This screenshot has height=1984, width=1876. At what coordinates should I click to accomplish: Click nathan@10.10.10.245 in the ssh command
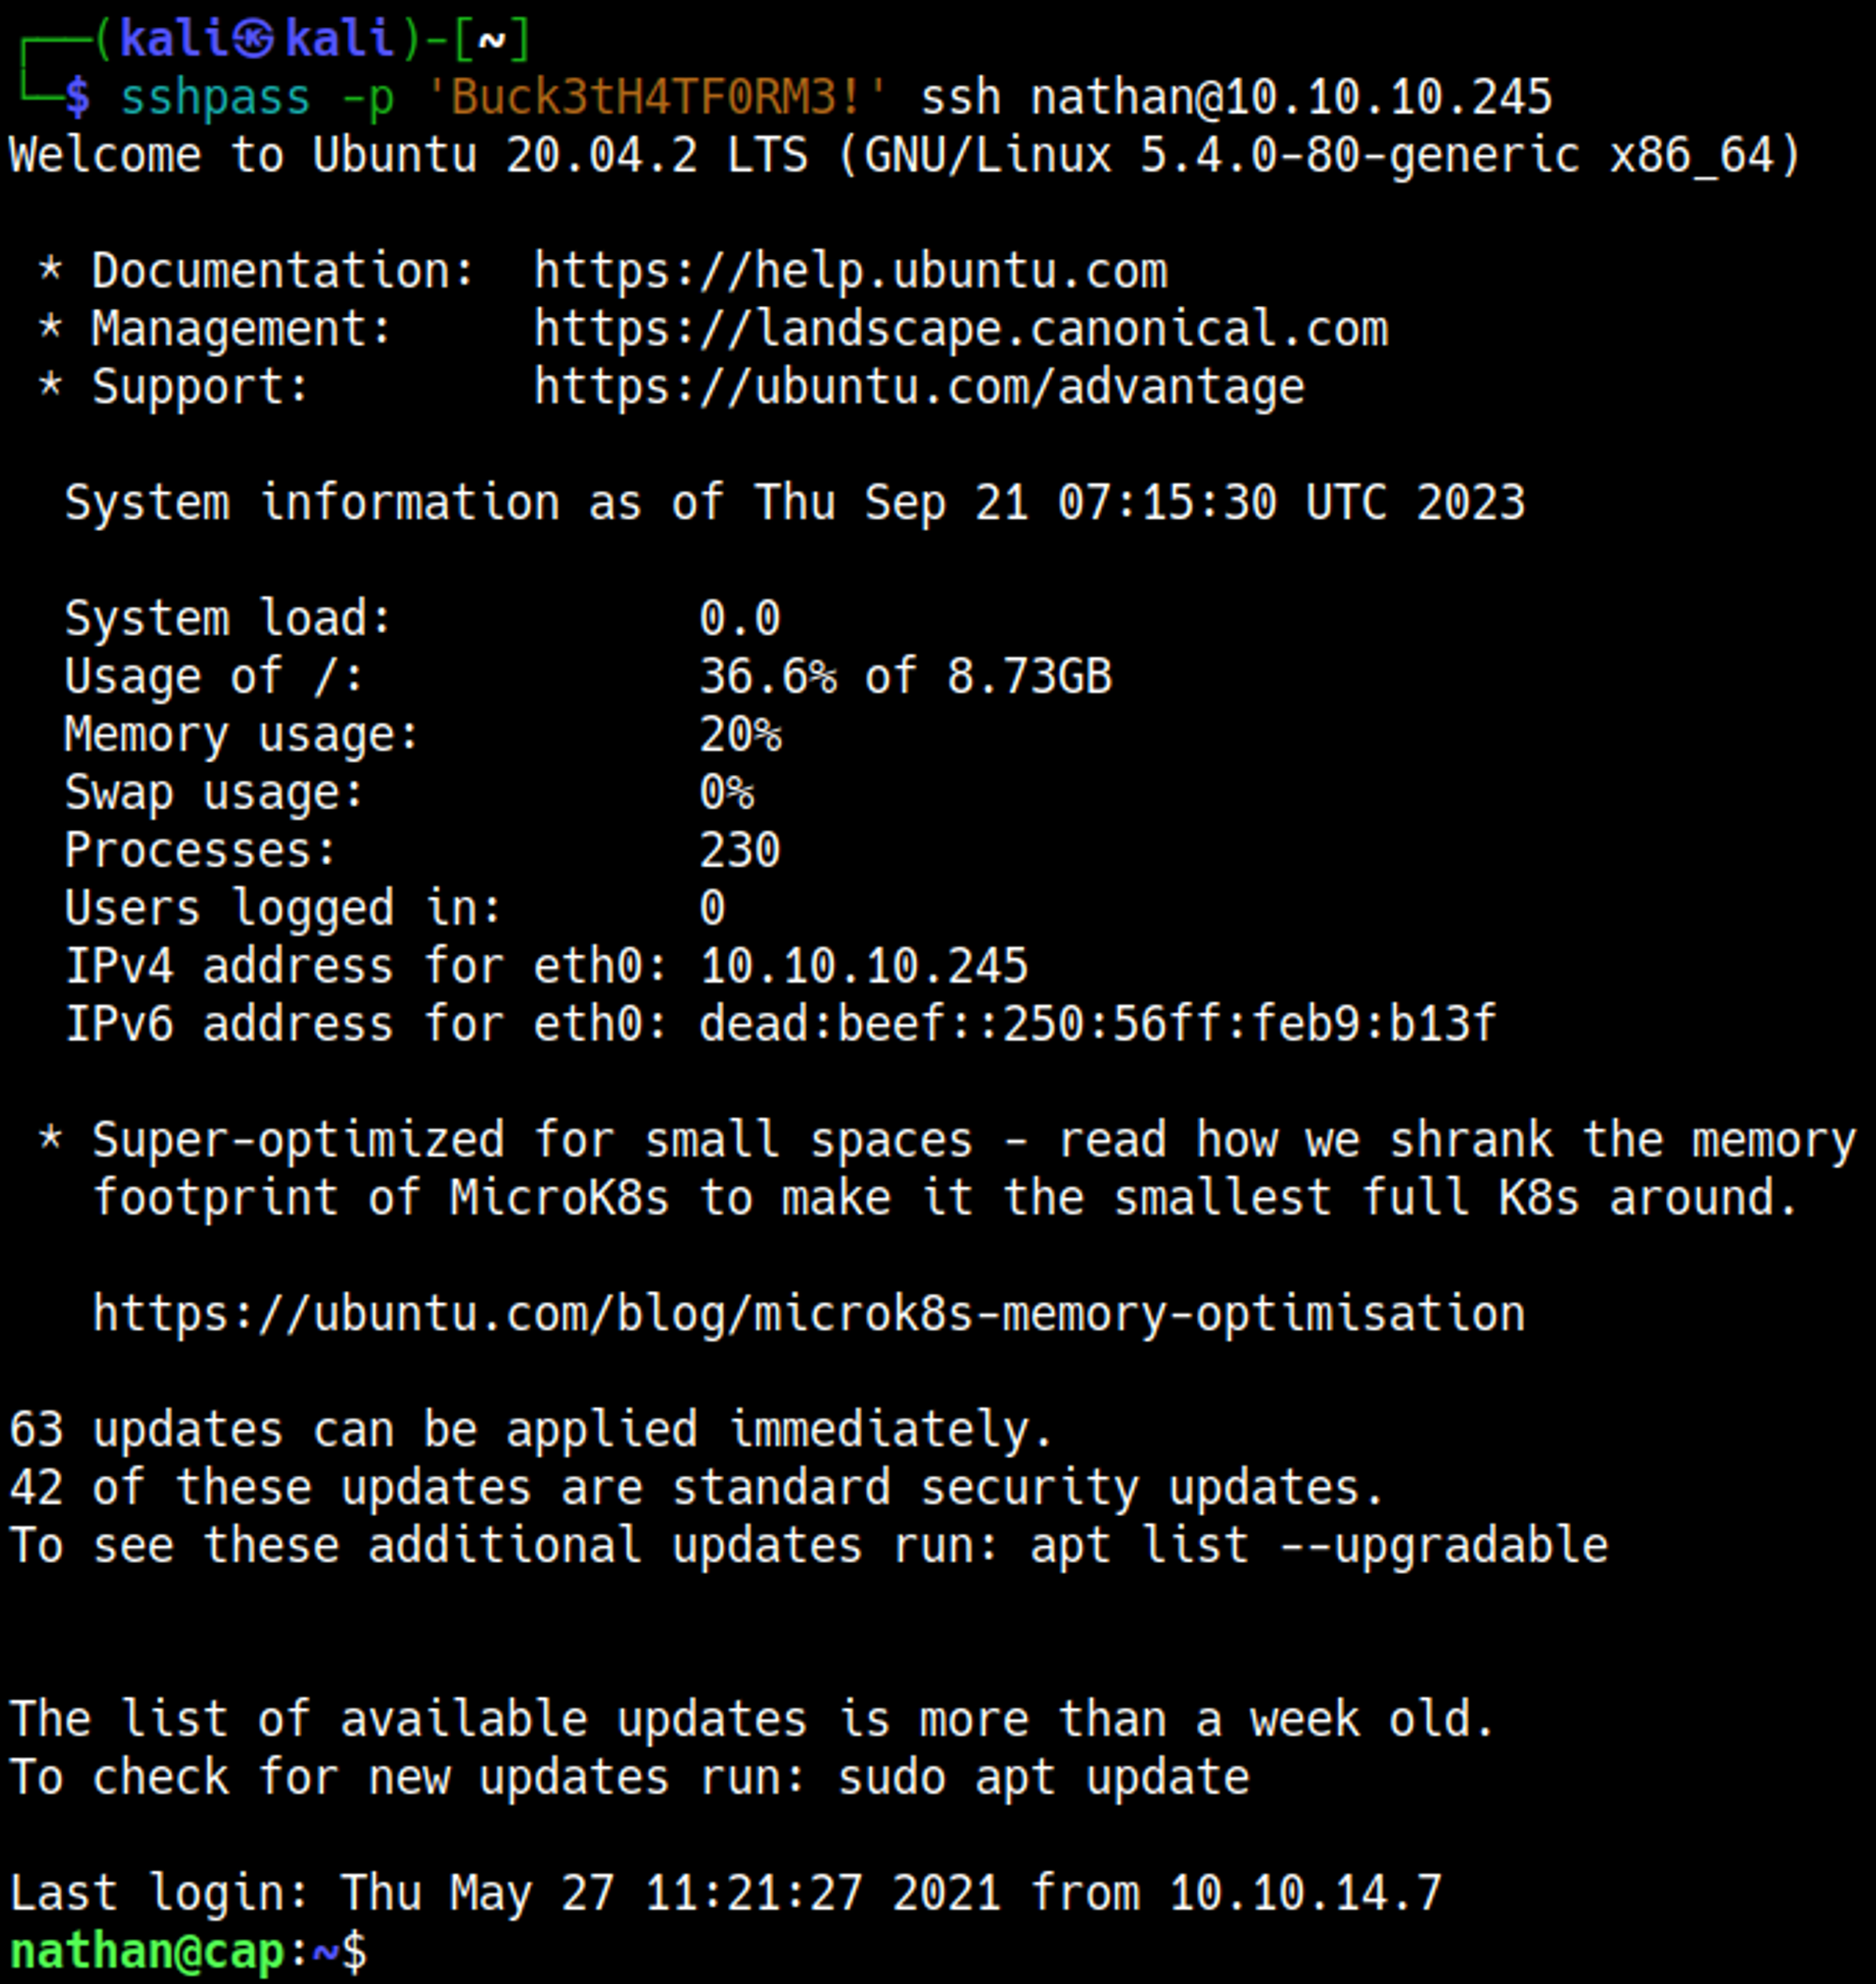(1290, 98)
